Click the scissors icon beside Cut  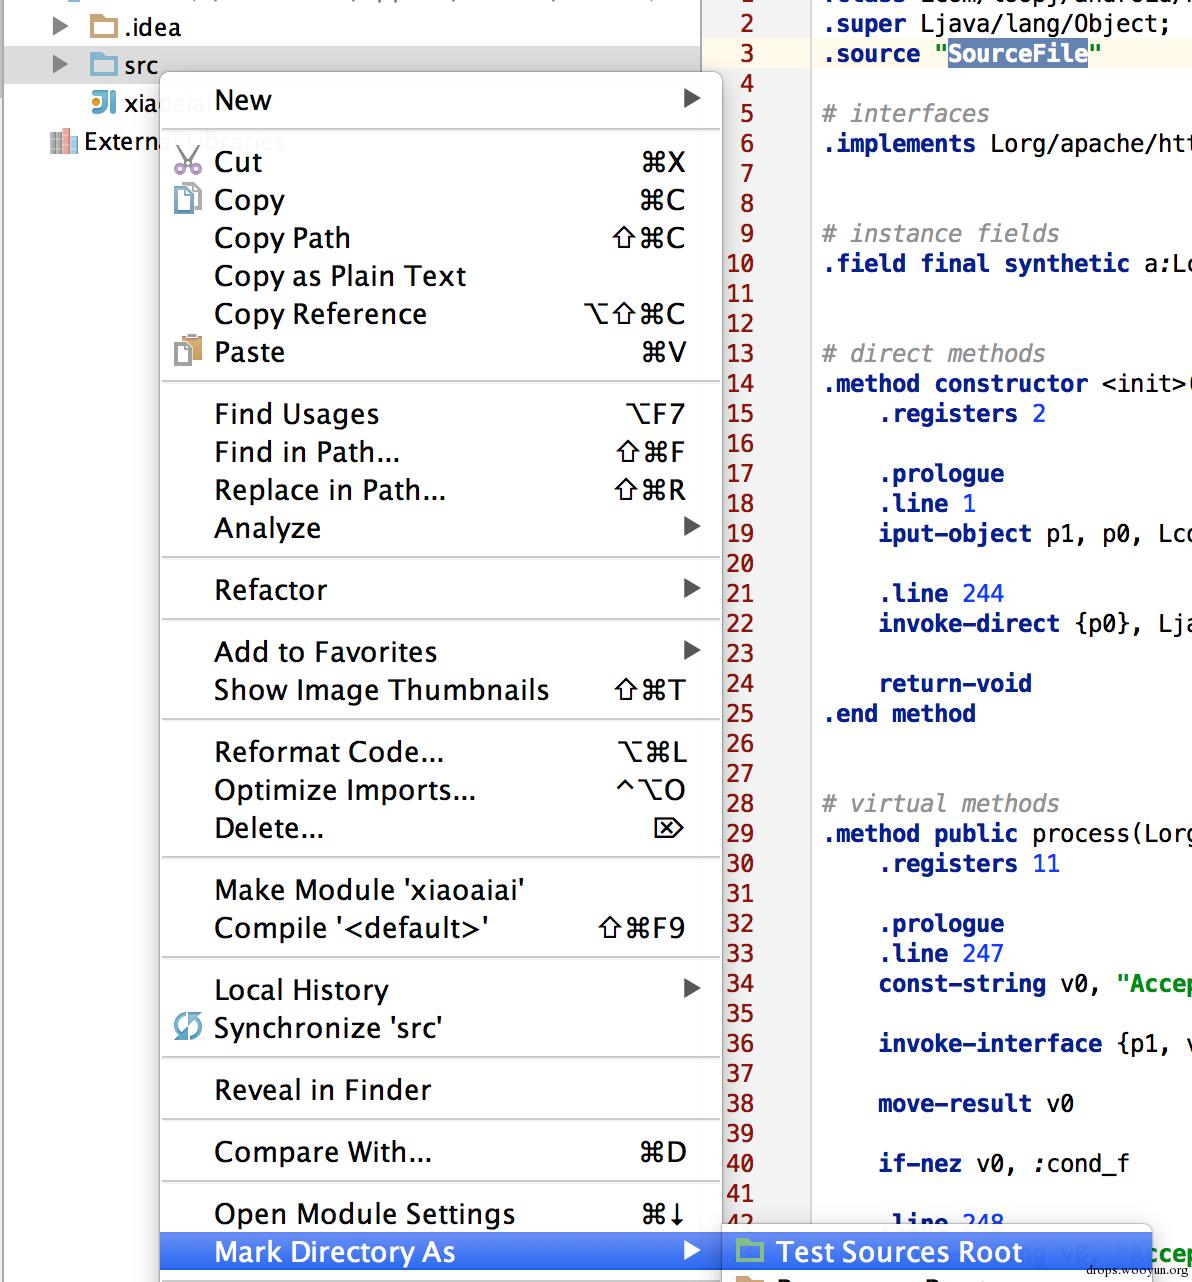[187, 161]
